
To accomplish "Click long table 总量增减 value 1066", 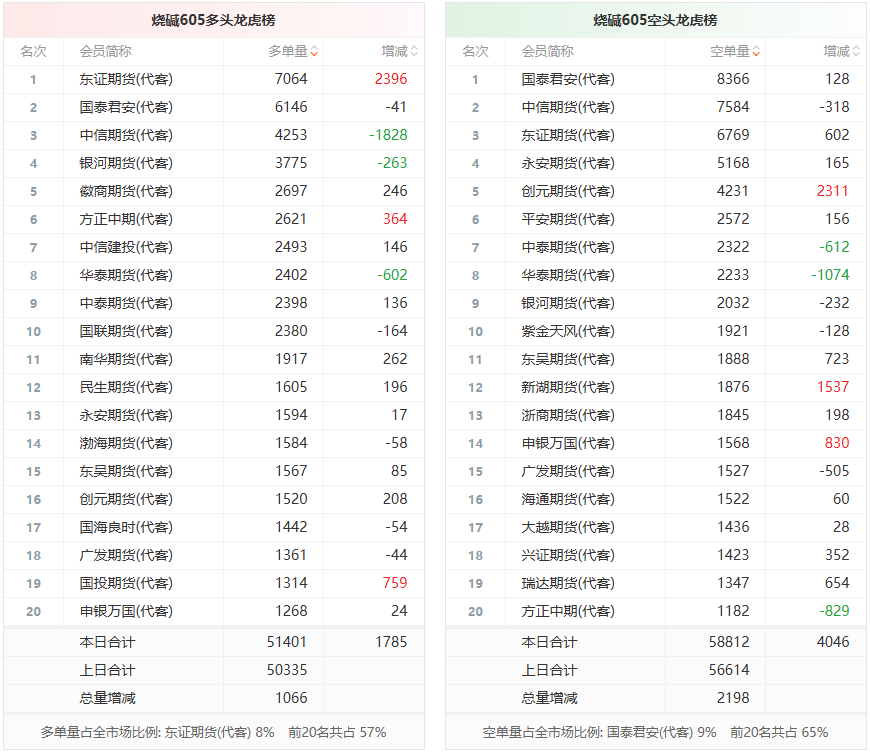I will pyautogui.click(x=291, y=699).
